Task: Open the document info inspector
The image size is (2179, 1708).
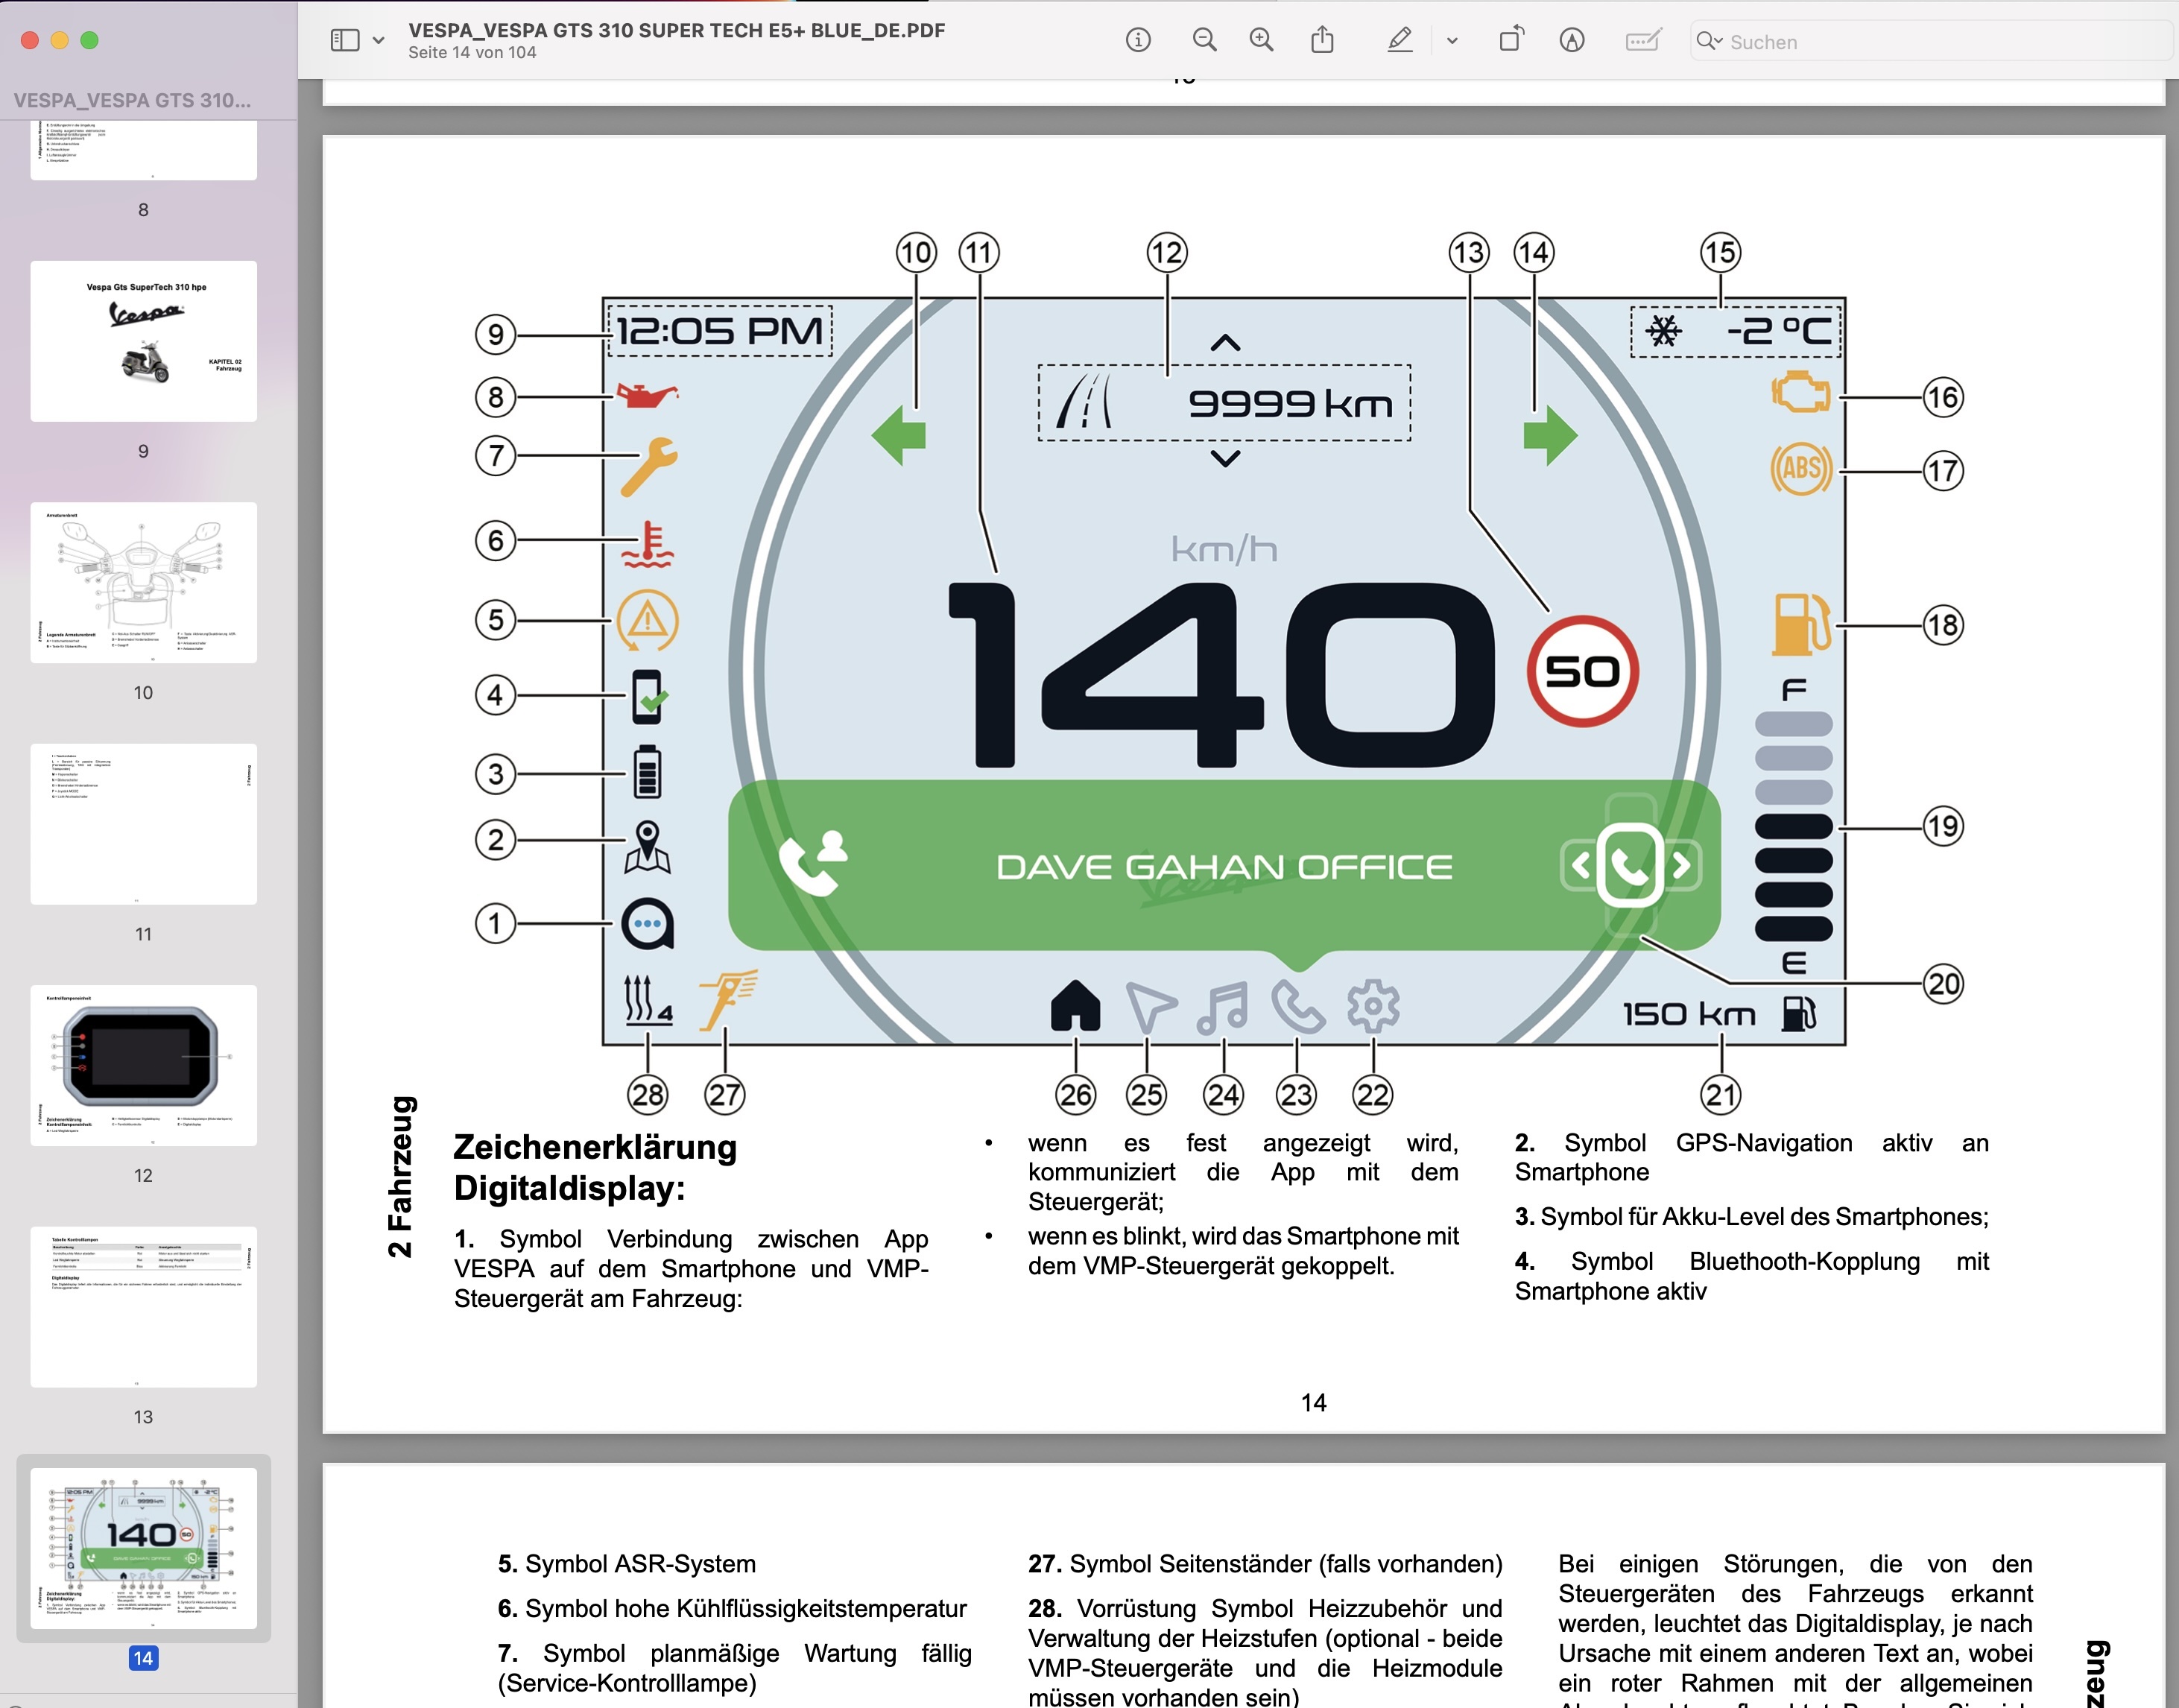Action: (1138, 40)
